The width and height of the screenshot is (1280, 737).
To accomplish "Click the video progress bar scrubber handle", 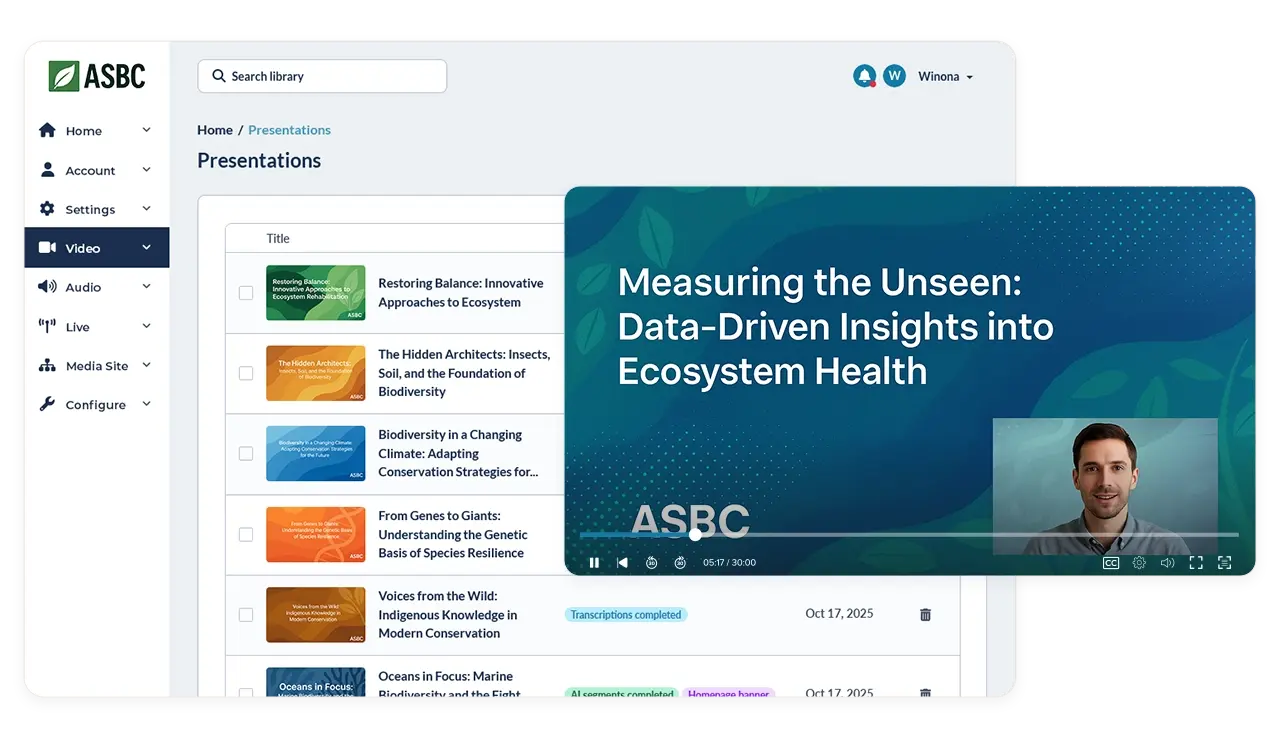I will (695, 535).
